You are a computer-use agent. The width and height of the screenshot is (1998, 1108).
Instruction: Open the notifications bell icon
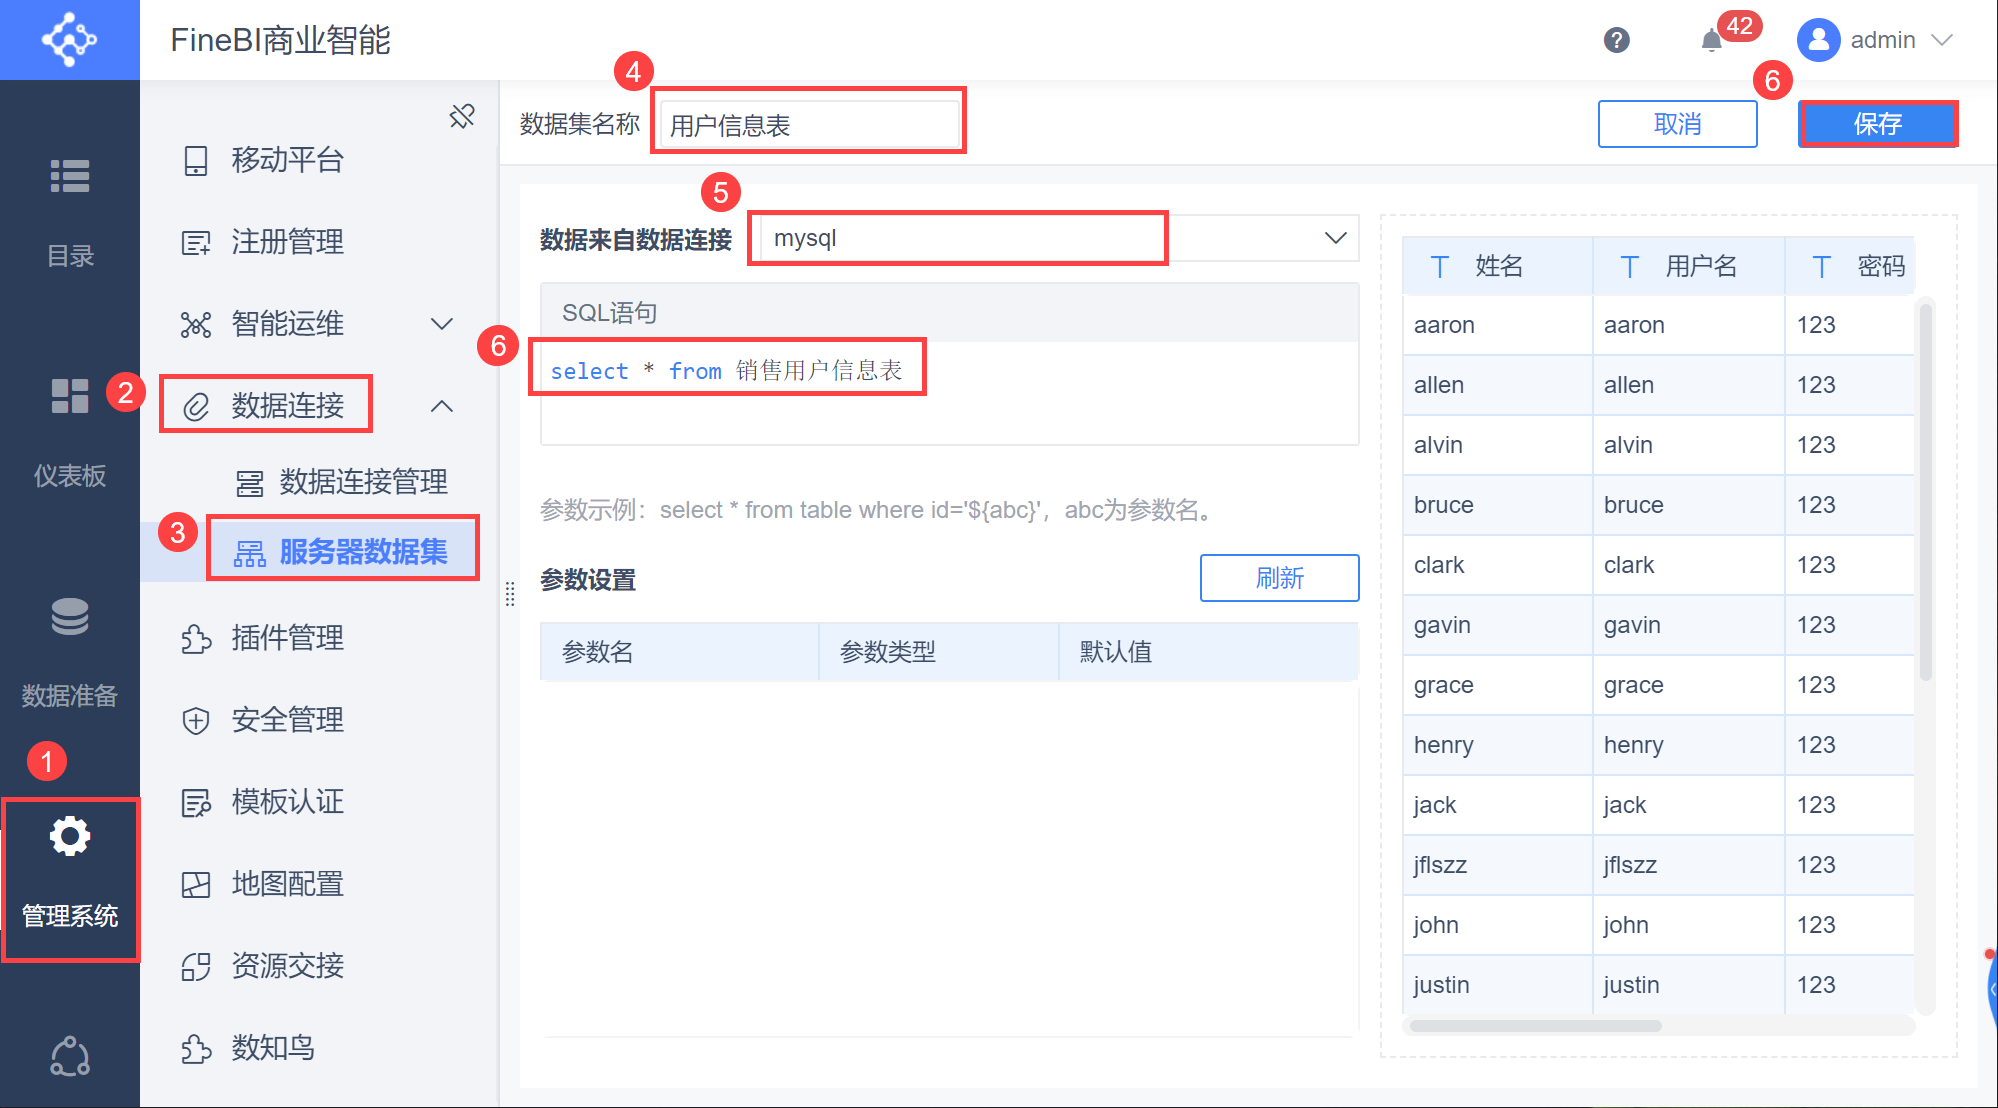pos(1711,40)
